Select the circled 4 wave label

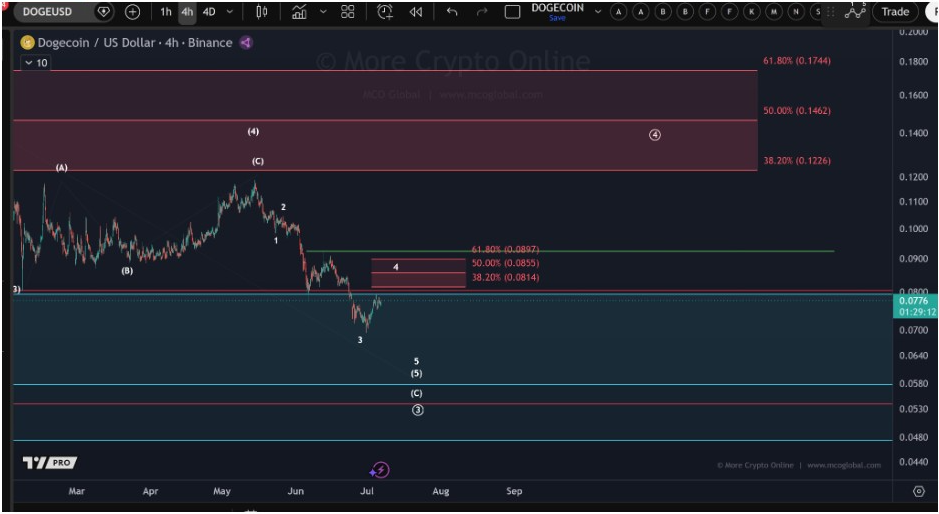[655, 135]
